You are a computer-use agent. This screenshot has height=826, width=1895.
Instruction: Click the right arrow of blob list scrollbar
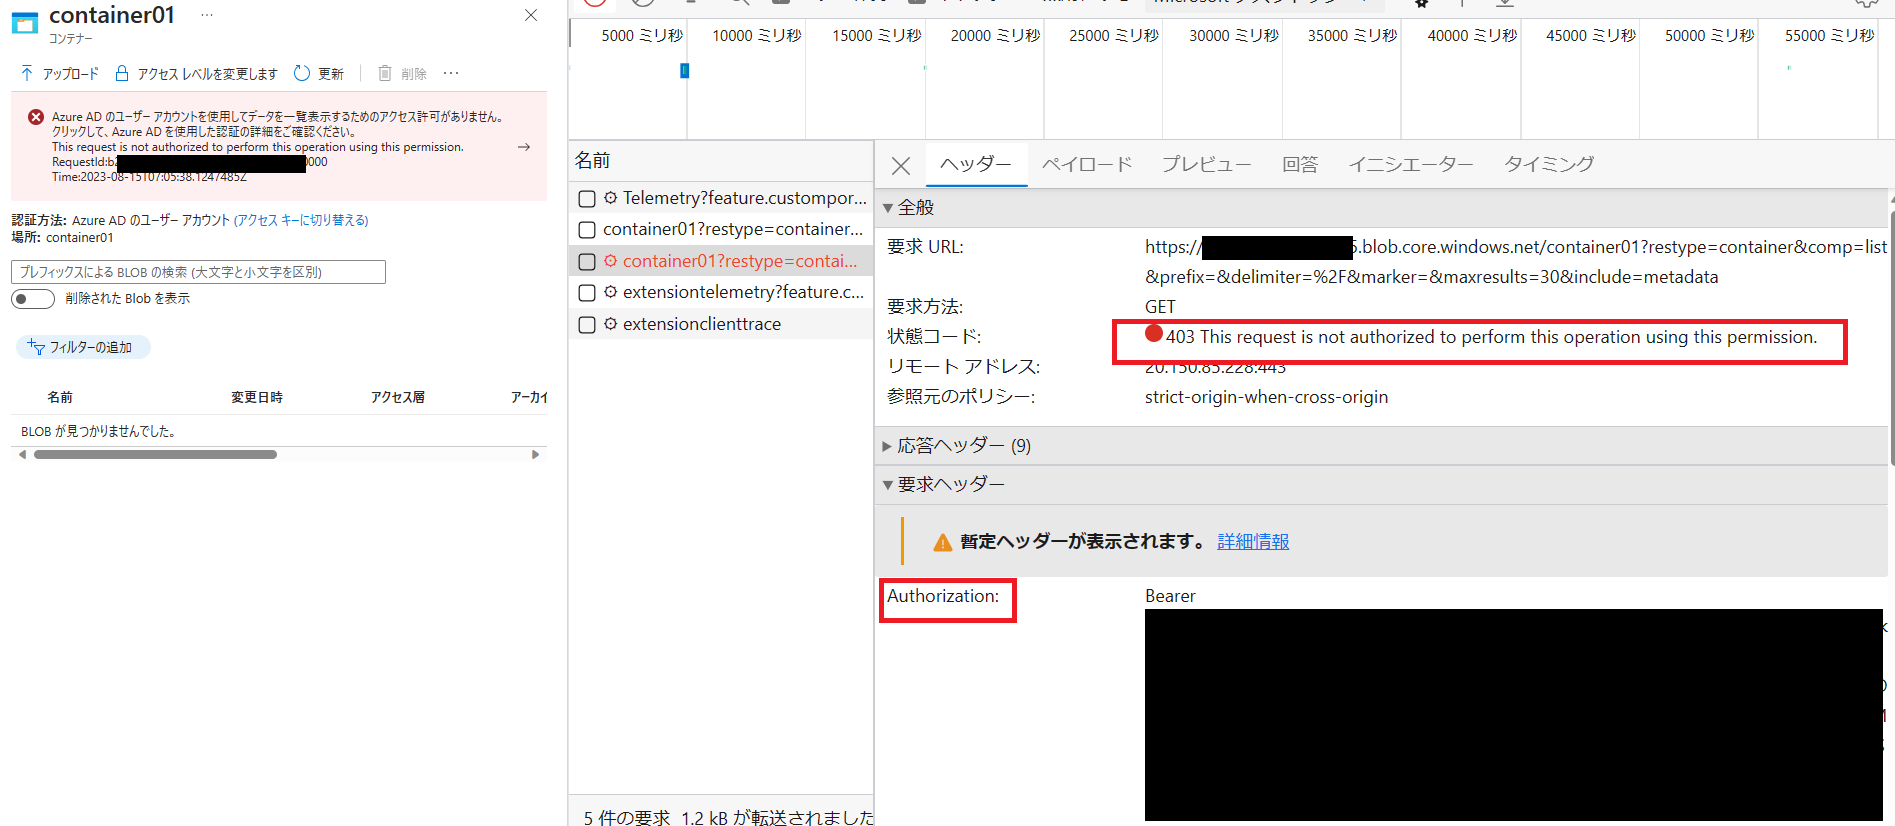pos(535,454)
